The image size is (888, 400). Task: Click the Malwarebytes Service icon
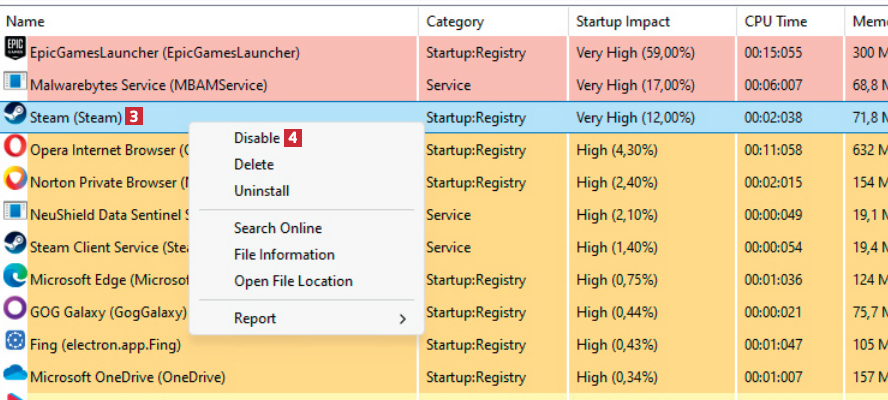click(15, 83)
